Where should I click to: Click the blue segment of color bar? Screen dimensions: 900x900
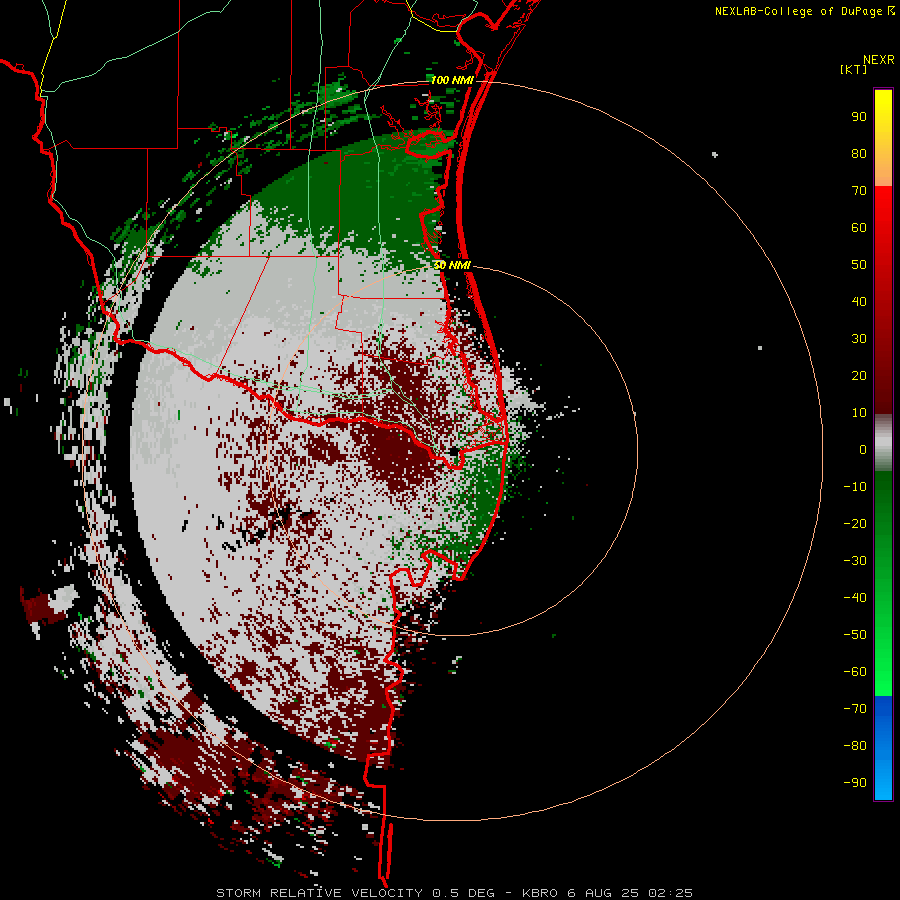tap(883, 748)
